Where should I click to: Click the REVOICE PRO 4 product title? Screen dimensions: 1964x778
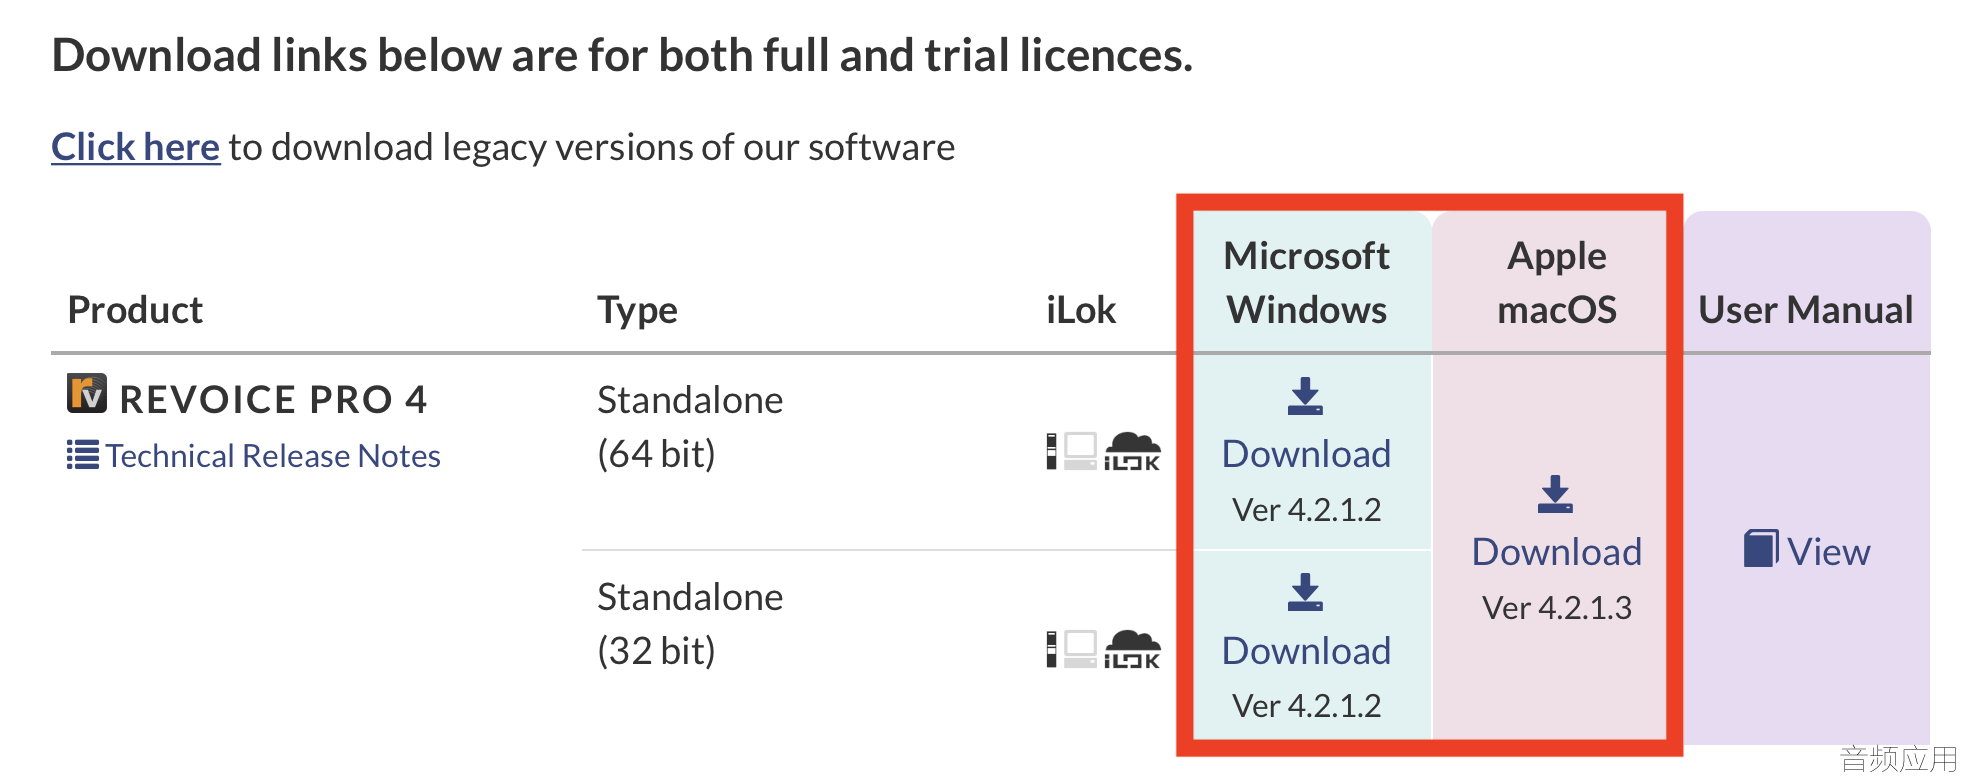[x=273, y=399]
